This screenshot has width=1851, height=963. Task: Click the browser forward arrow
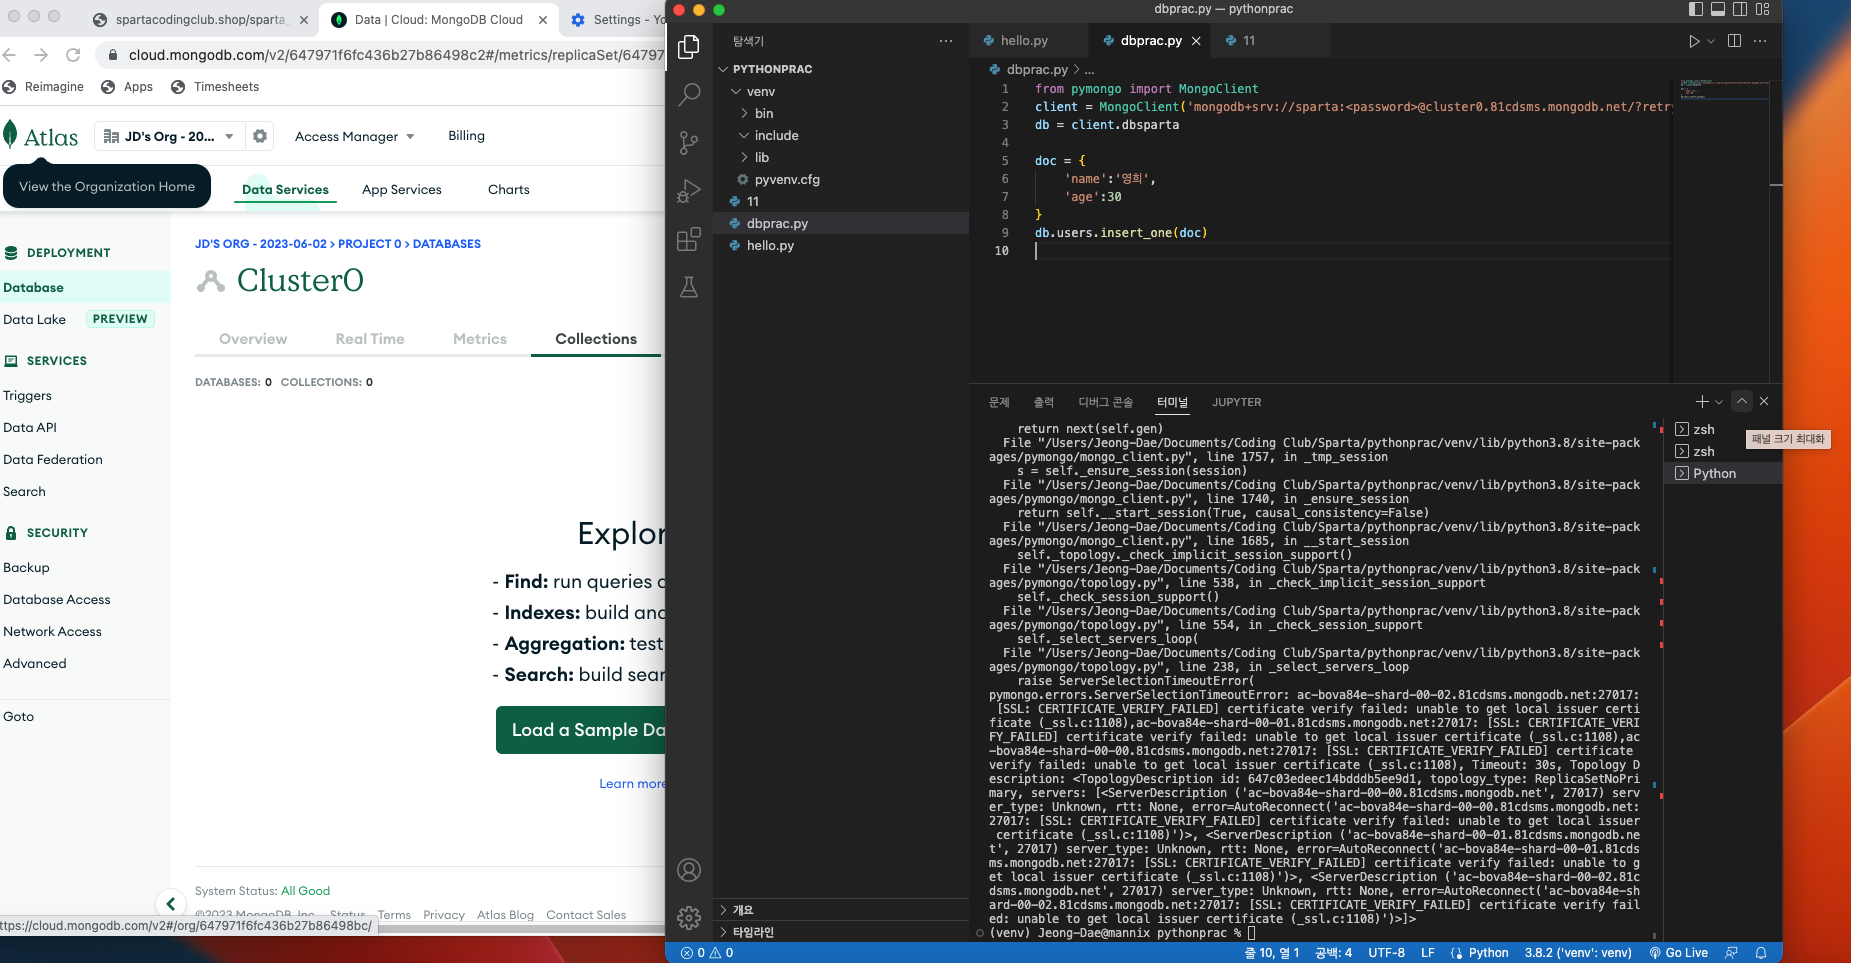click(41, 55)
